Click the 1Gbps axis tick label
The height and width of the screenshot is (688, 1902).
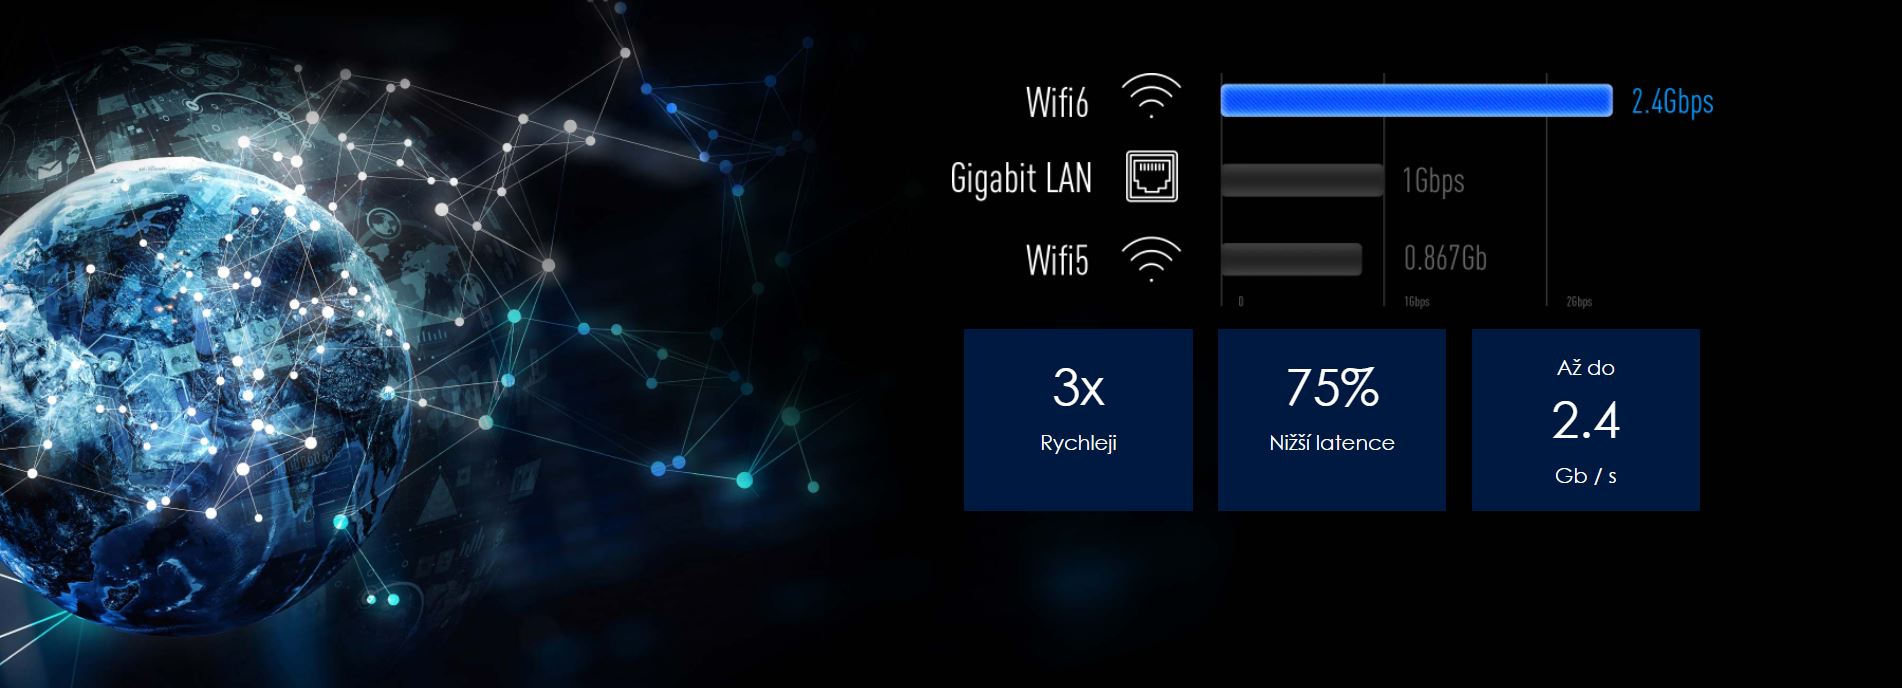click(1417, 302)
